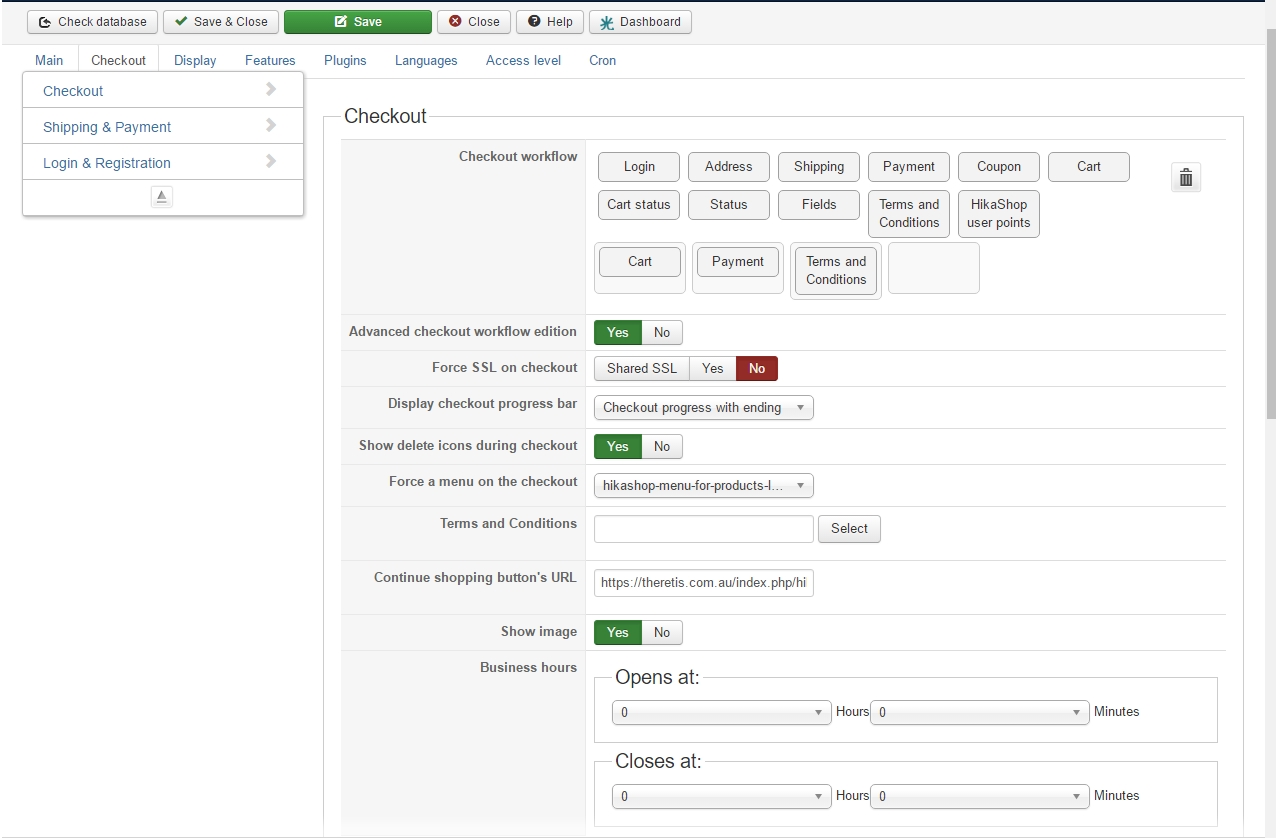This screenshot has width=1276, height=838.
Task: Set Advanced checkout workflow edition to Yes
Action: point(618,332)
